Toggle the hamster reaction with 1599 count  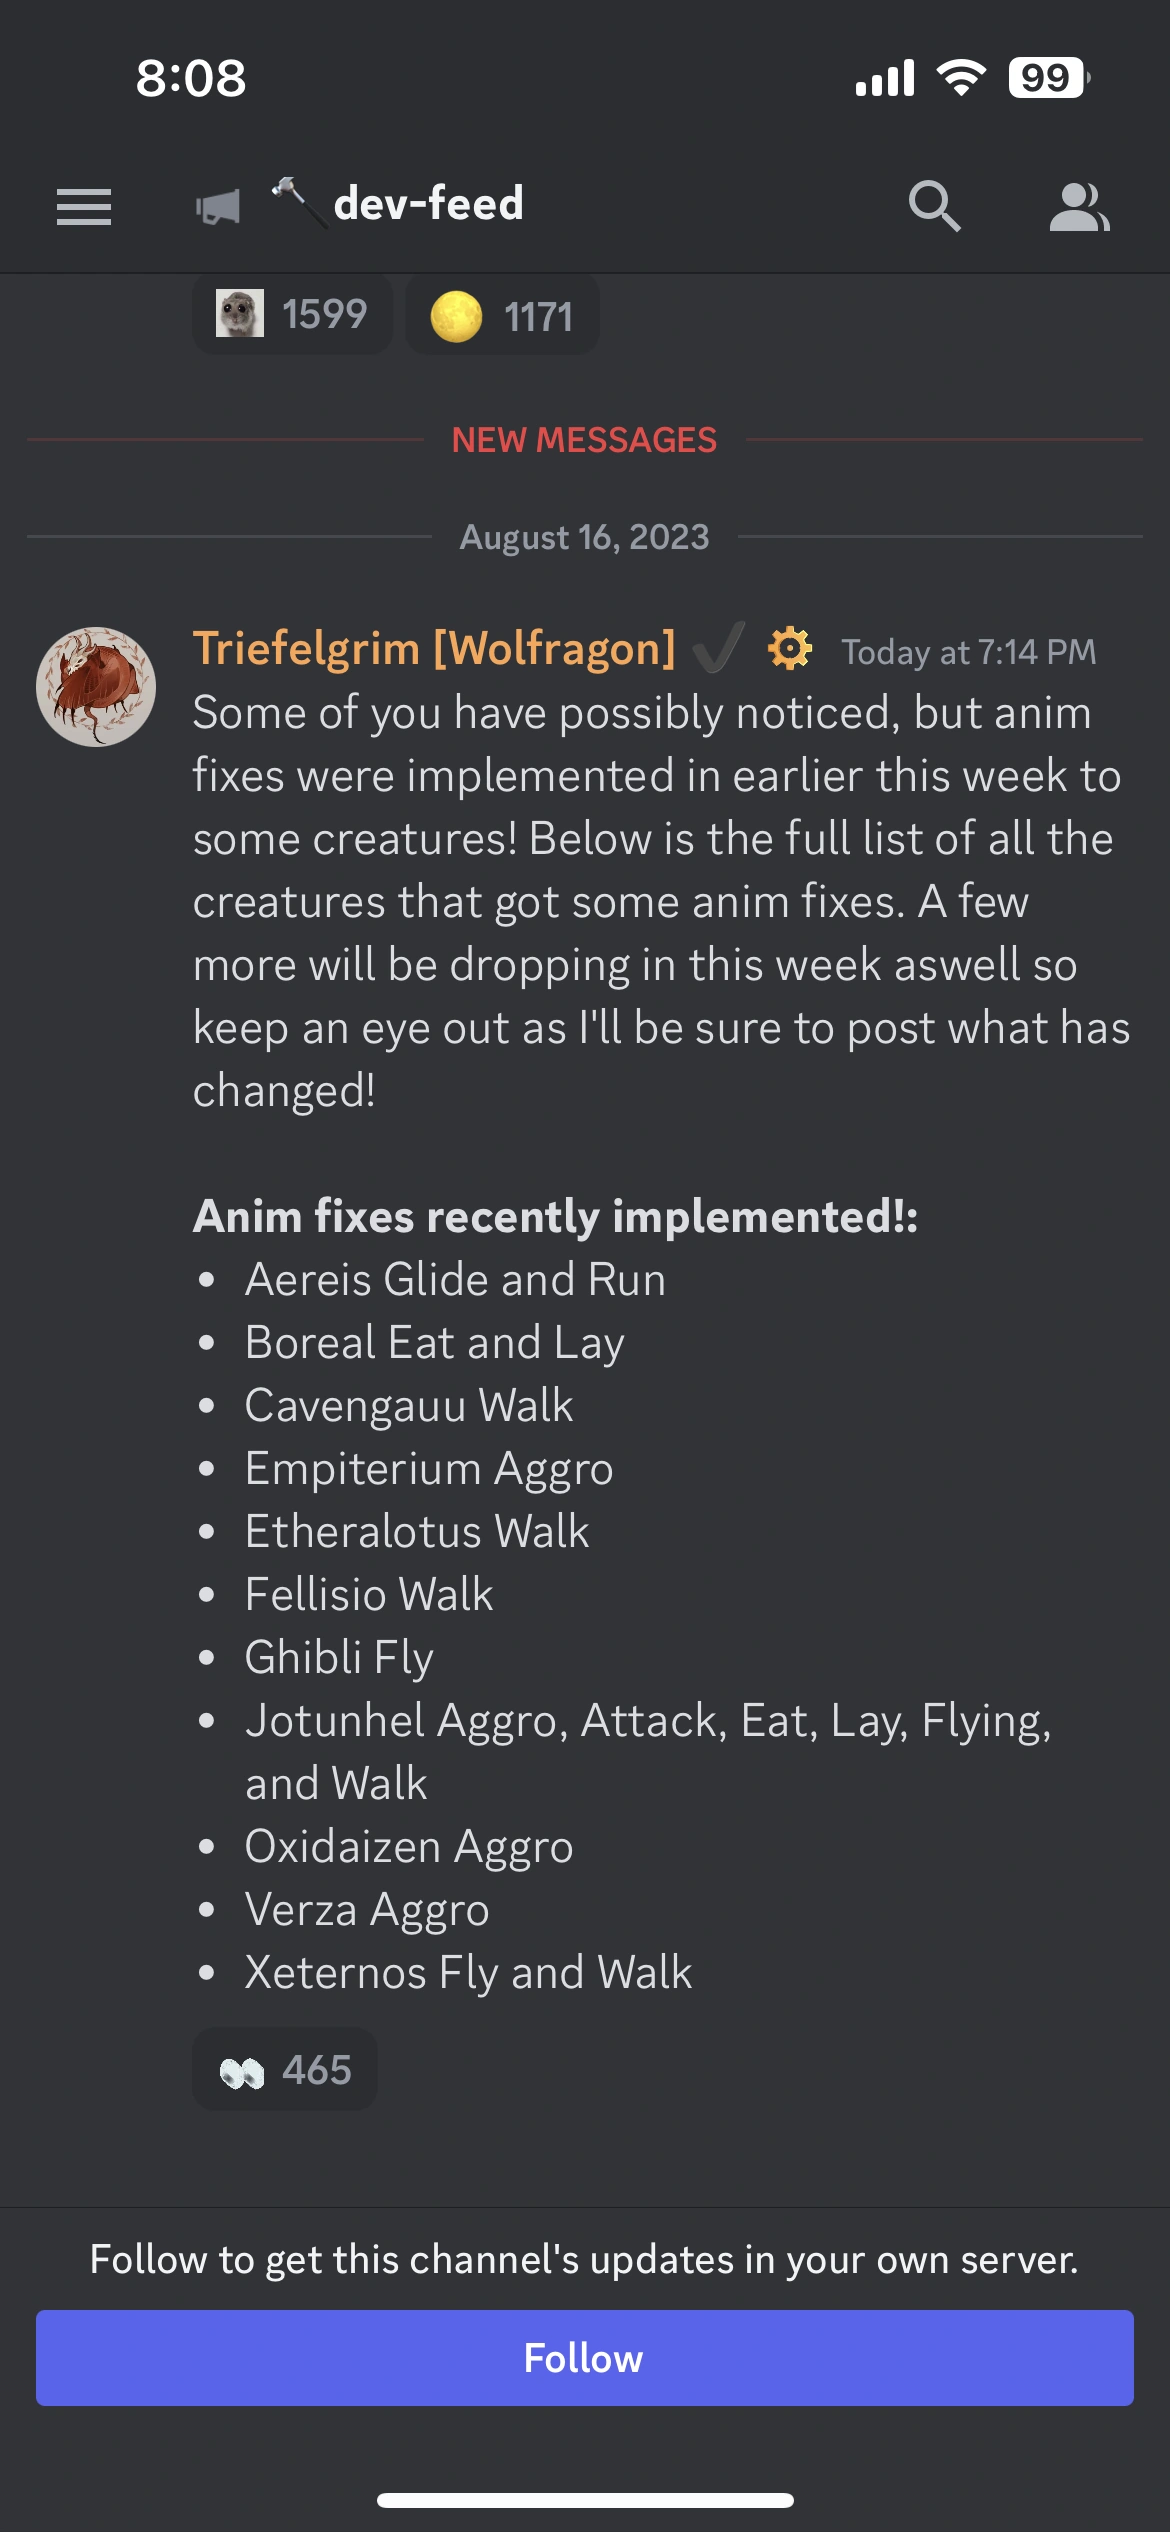point(292,314)
